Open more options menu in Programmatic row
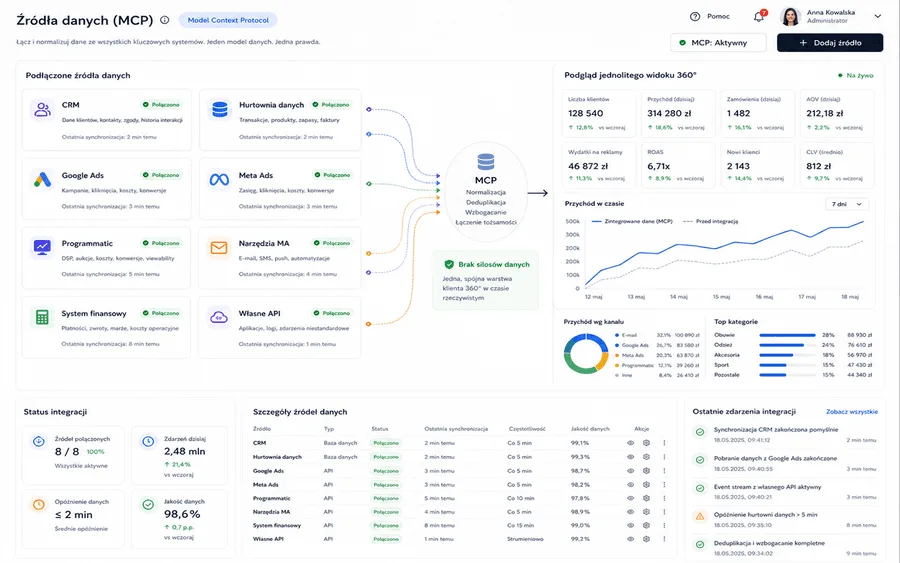Screen dimensions: 900x563 pos(664,498)
